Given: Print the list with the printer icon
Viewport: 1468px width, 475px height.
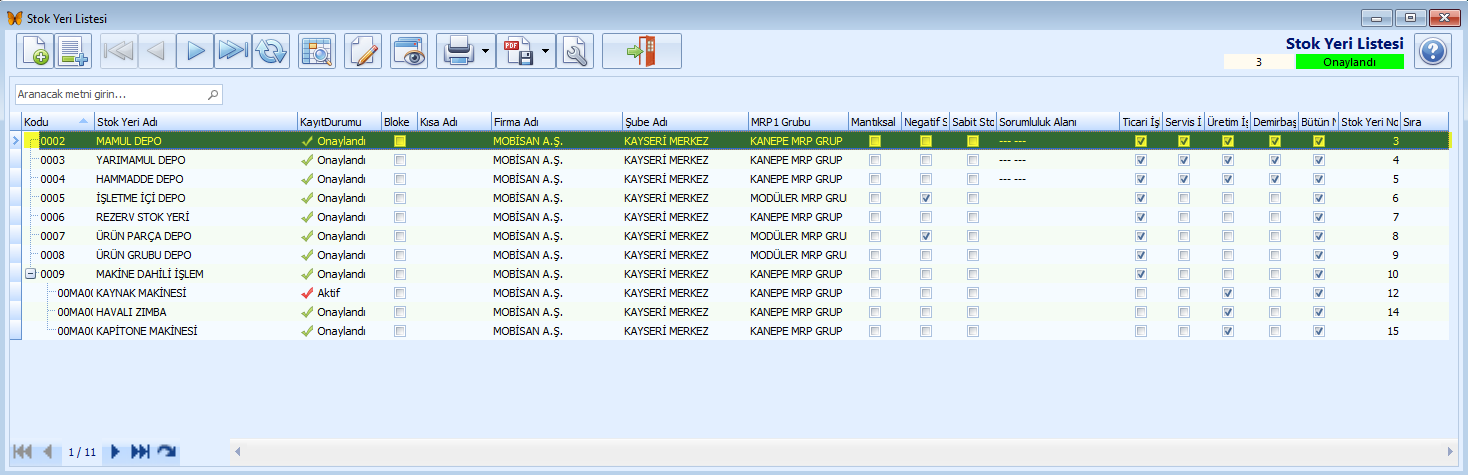Looking at the screenshot, I should point(458,51).
